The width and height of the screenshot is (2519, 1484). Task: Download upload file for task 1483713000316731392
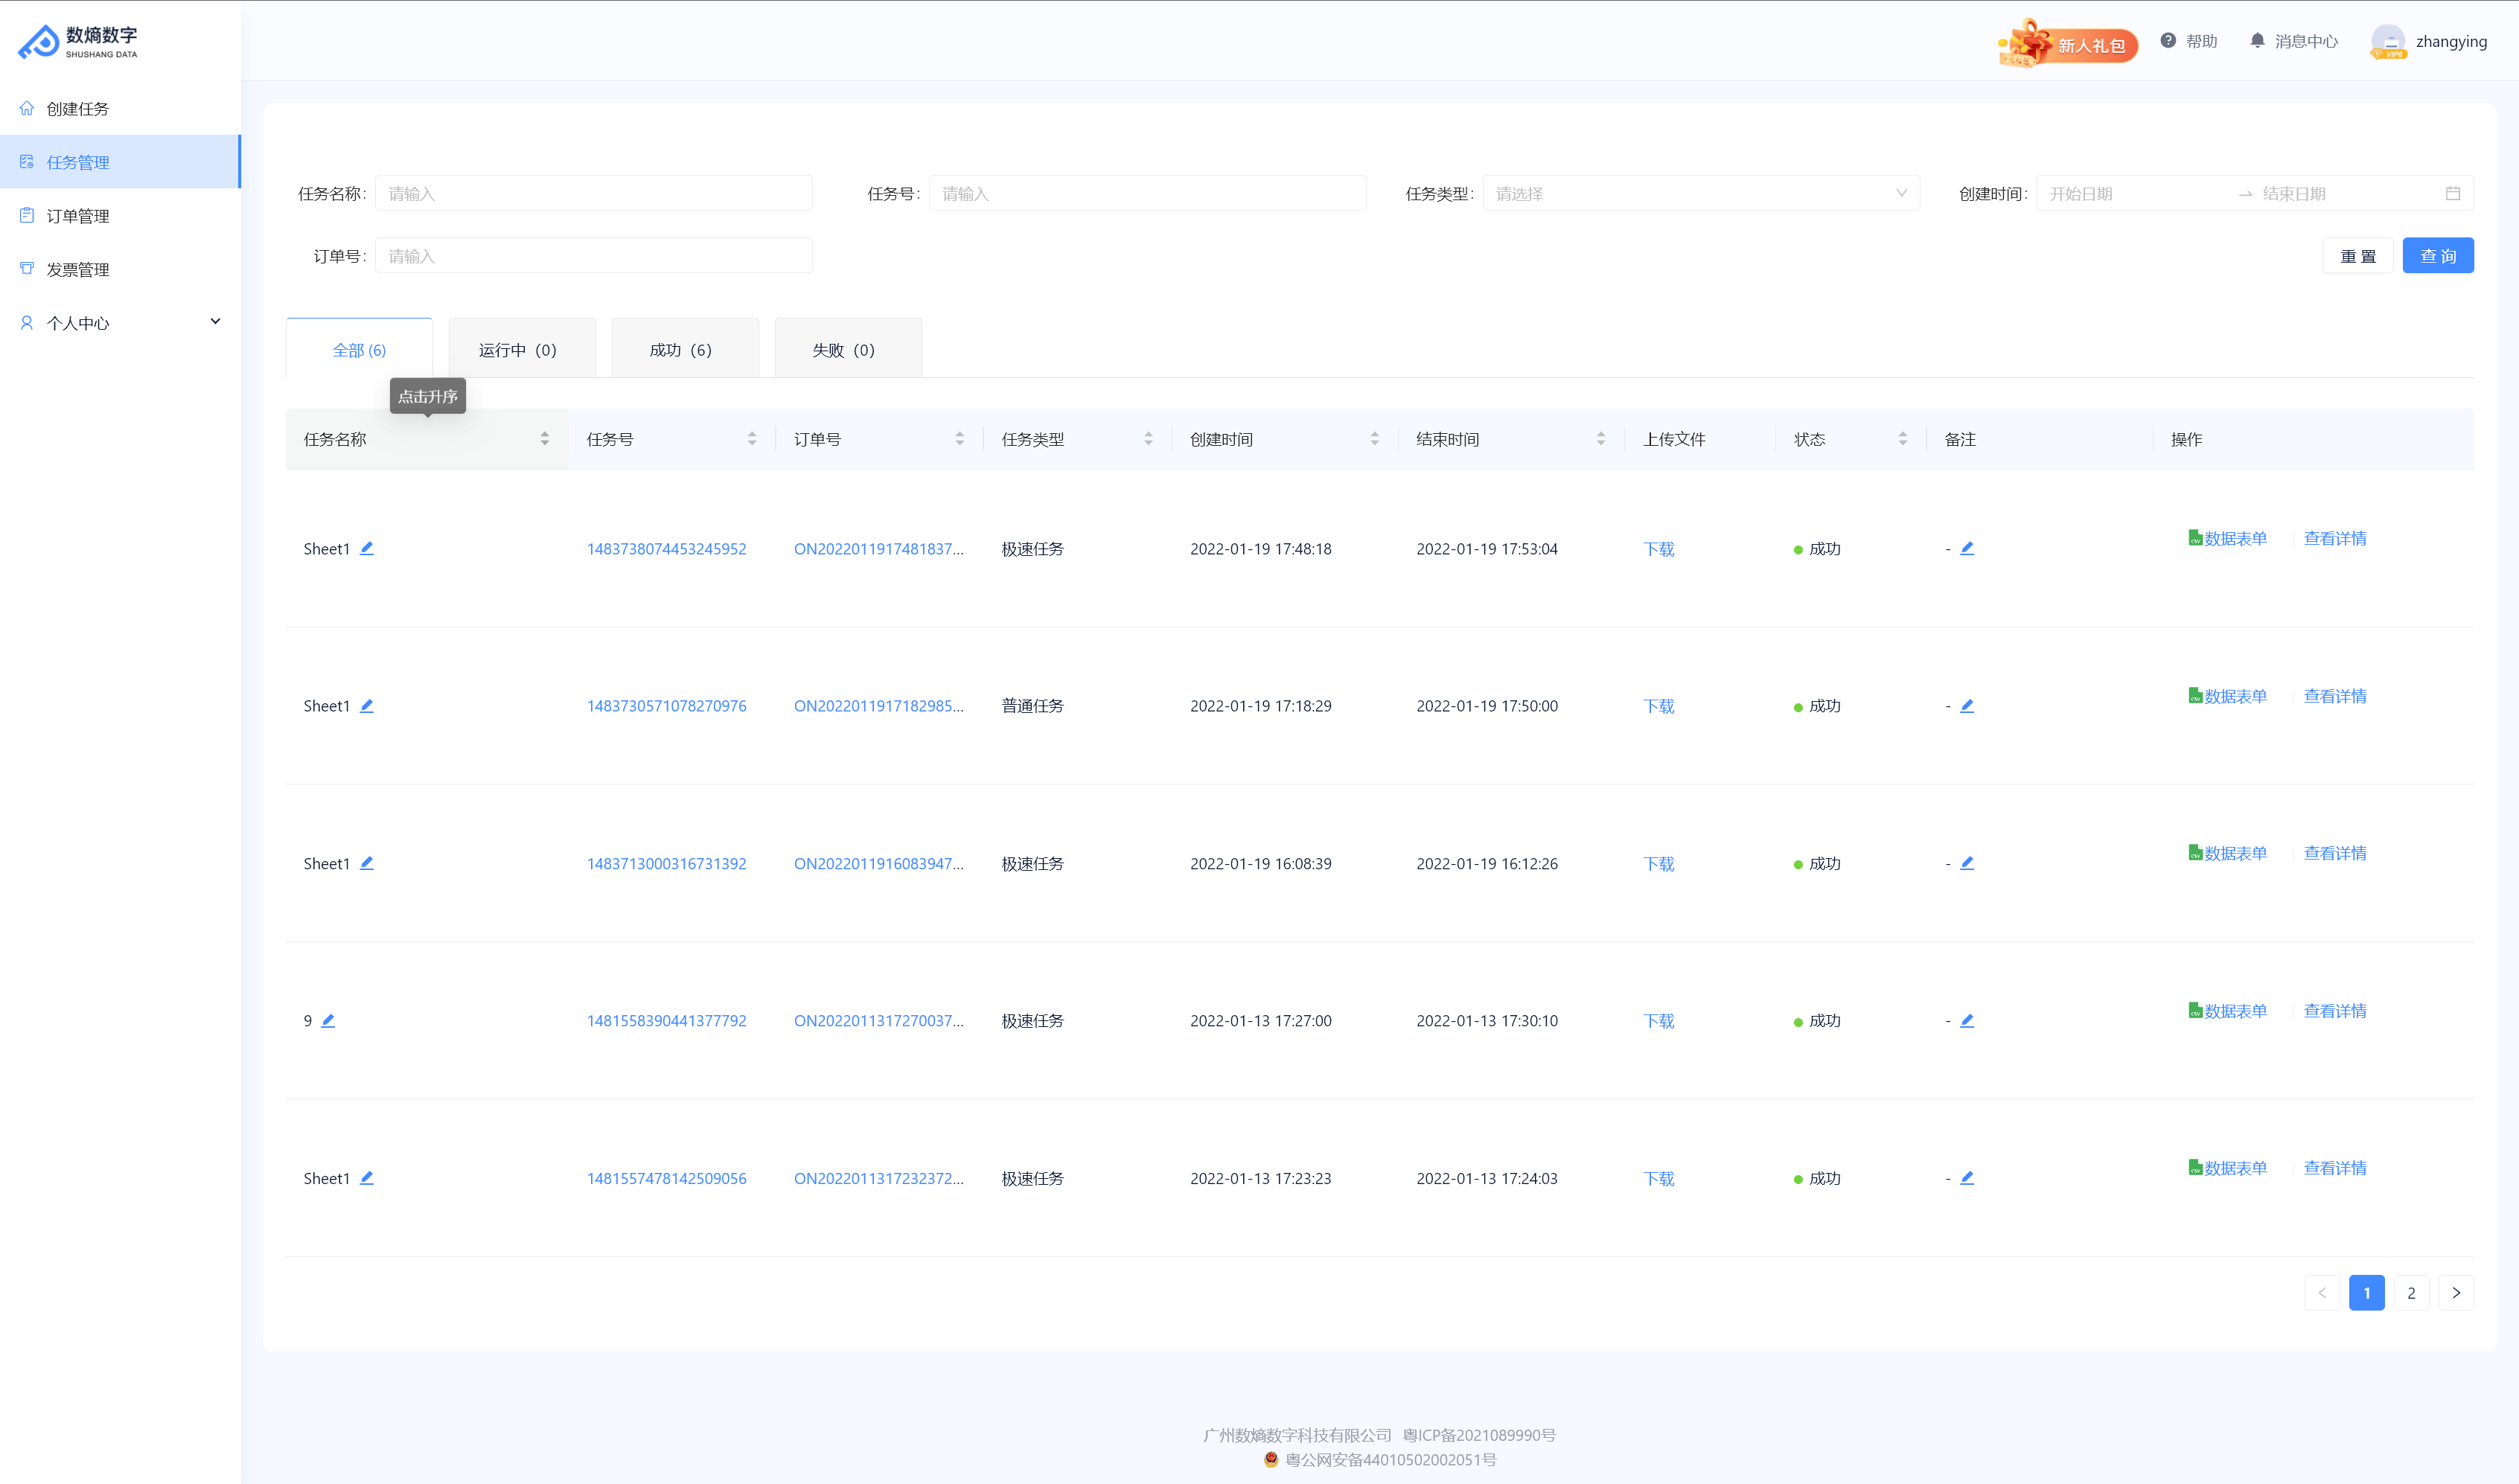[1659, 864]
